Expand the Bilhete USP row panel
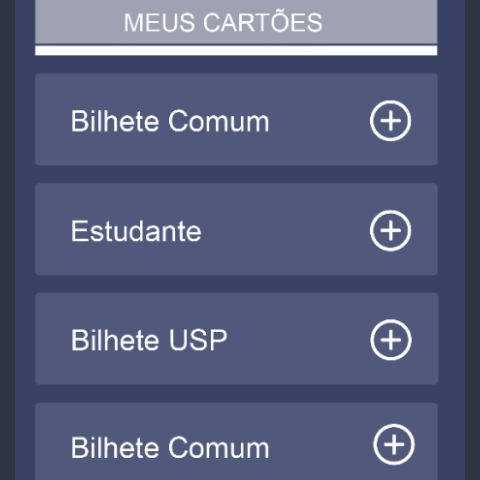Viewport: 480px width, 480px height. tap(237, 339)
